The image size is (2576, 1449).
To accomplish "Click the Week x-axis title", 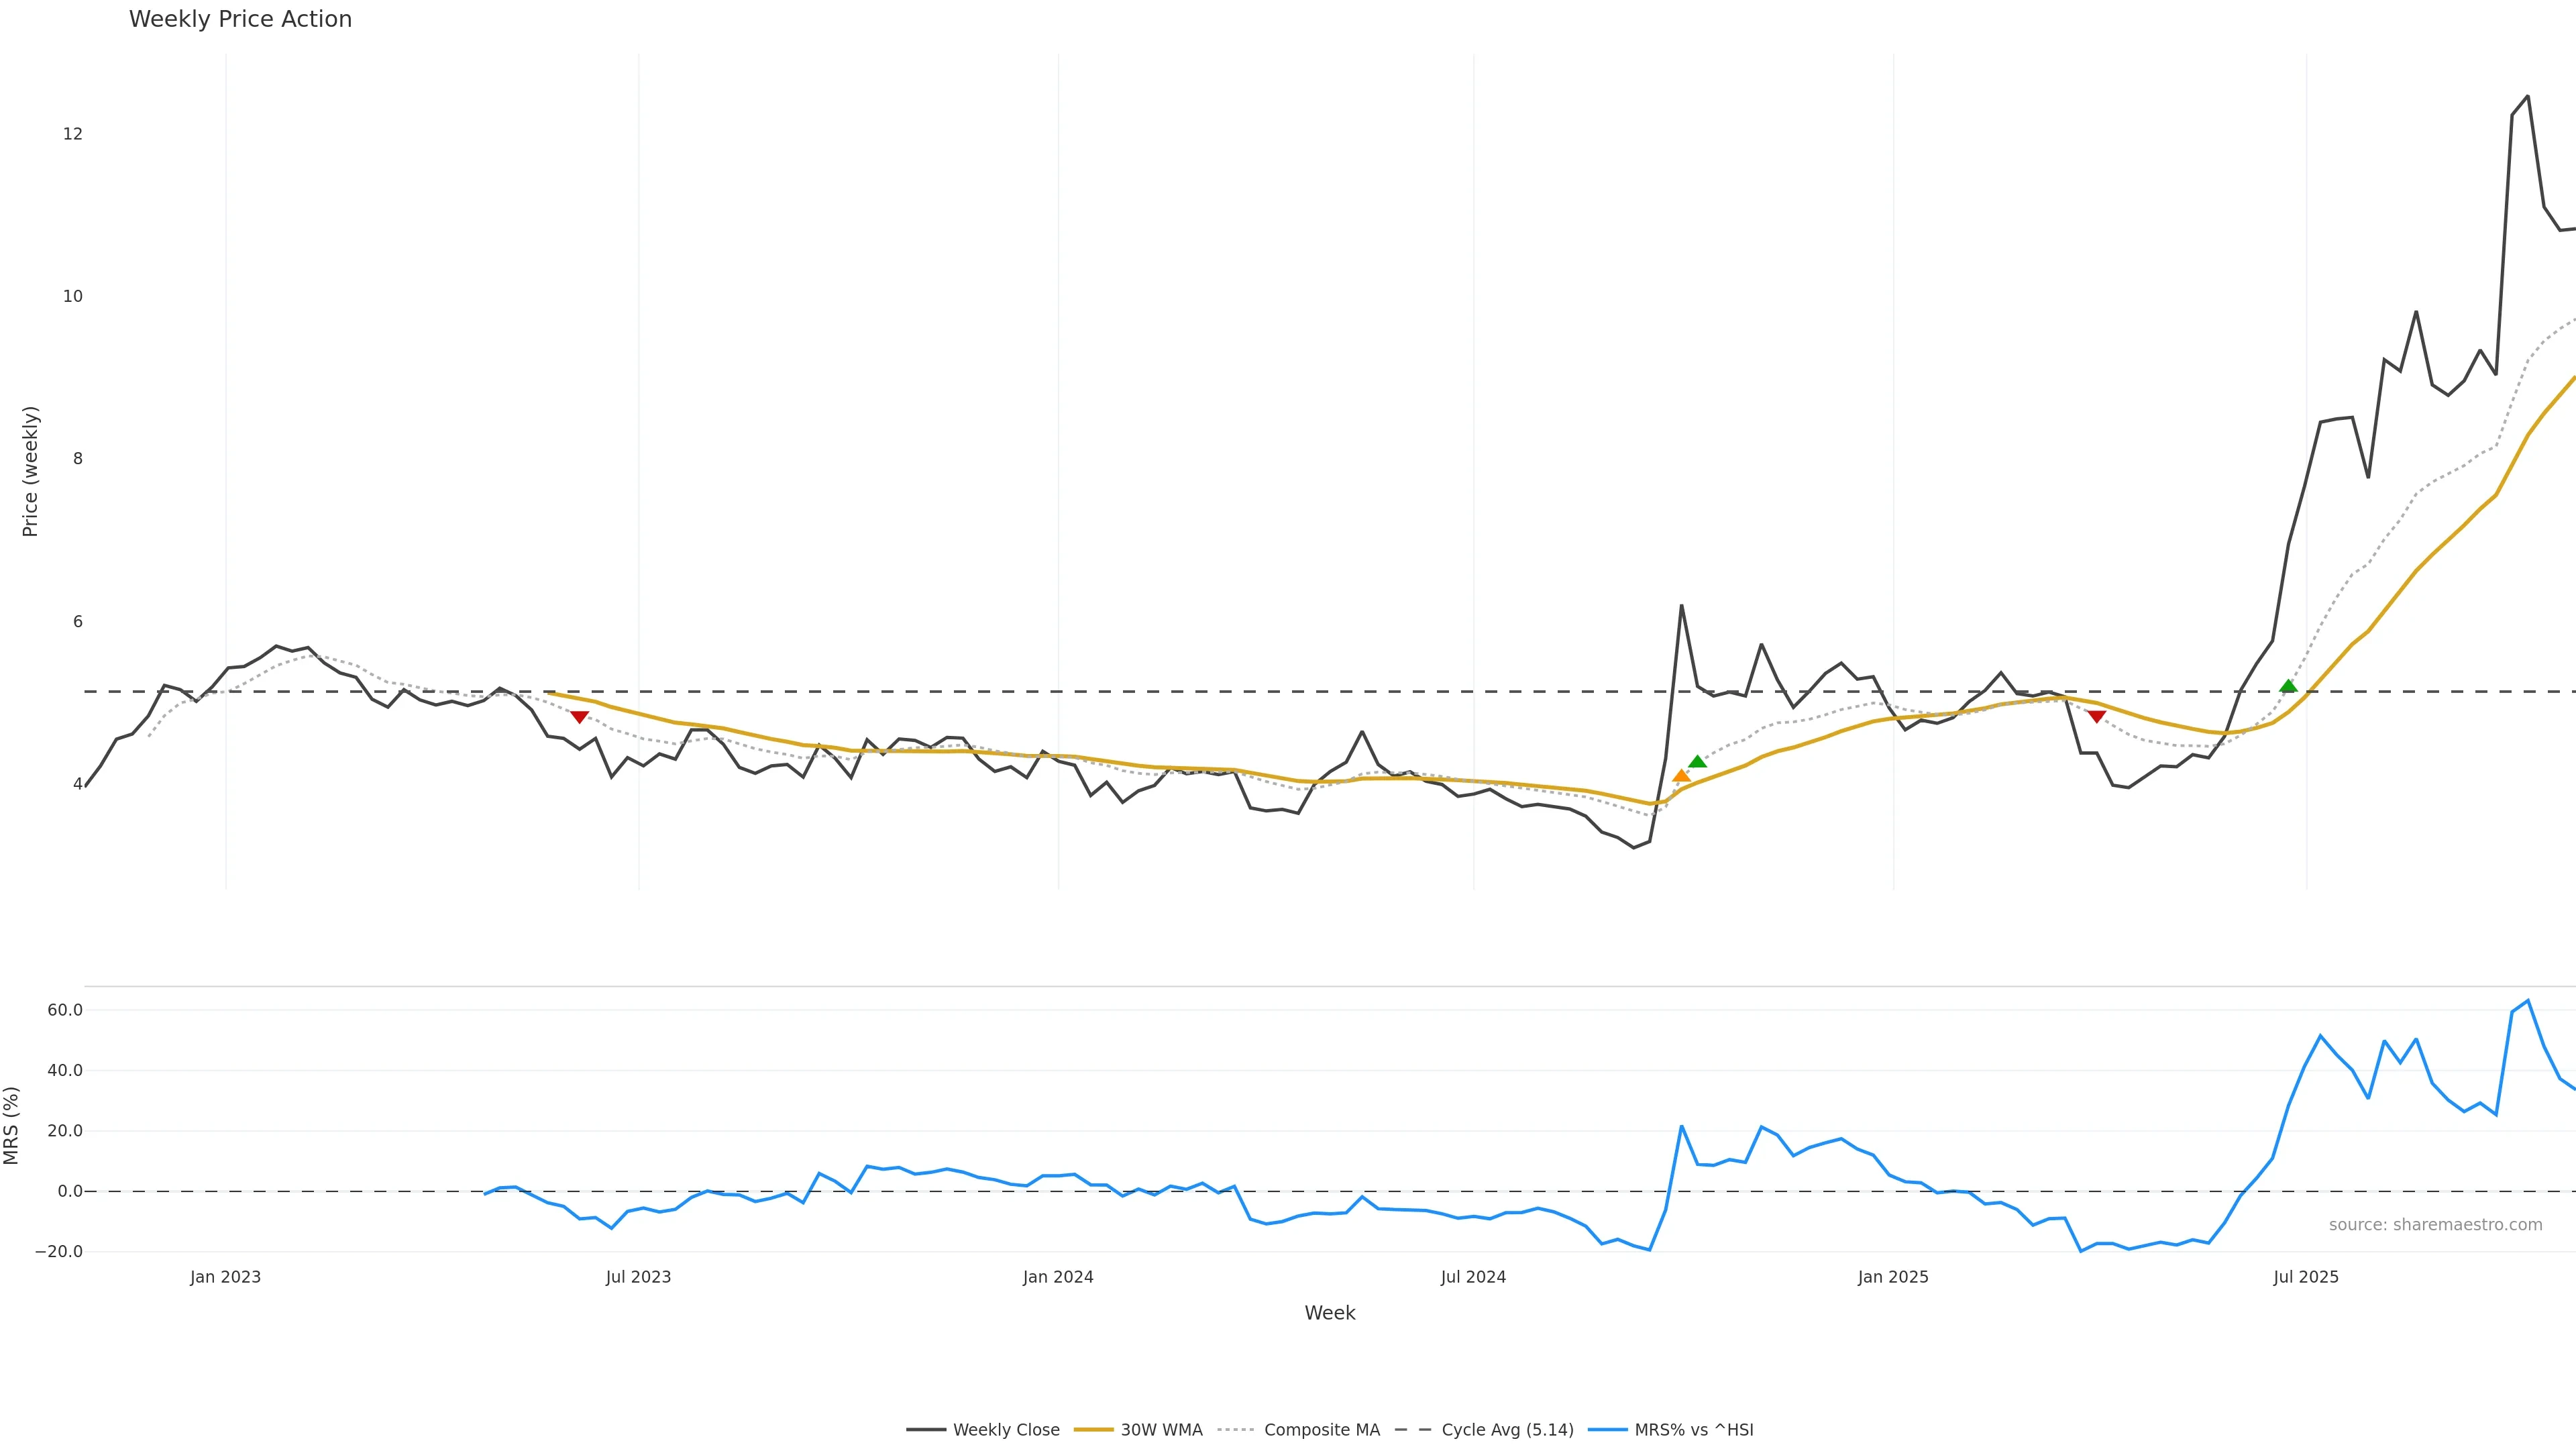I will pyautogui.click(x=1329, y=1313).
